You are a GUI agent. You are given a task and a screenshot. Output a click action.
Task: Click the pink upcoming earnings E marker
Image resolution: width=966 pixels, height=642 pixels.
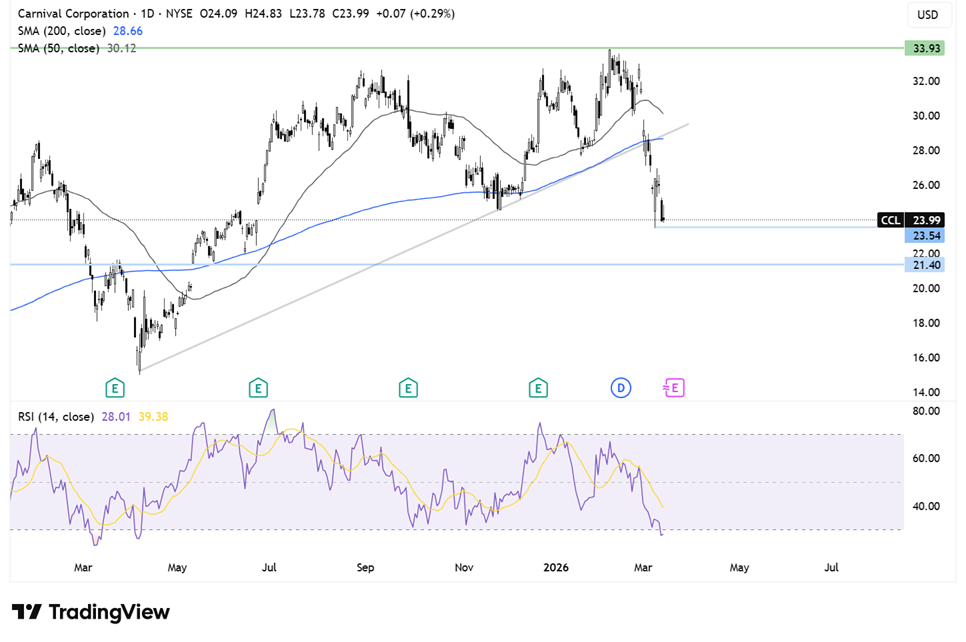pyautogui.click(x=674, y=388)
